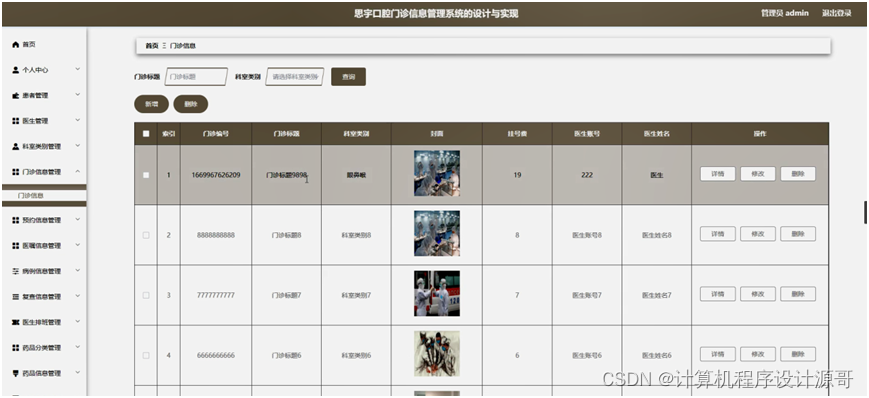Expand 复查信息管理 with its chevron
Screen dimensions: 869x398
click(x=78, y=296)
